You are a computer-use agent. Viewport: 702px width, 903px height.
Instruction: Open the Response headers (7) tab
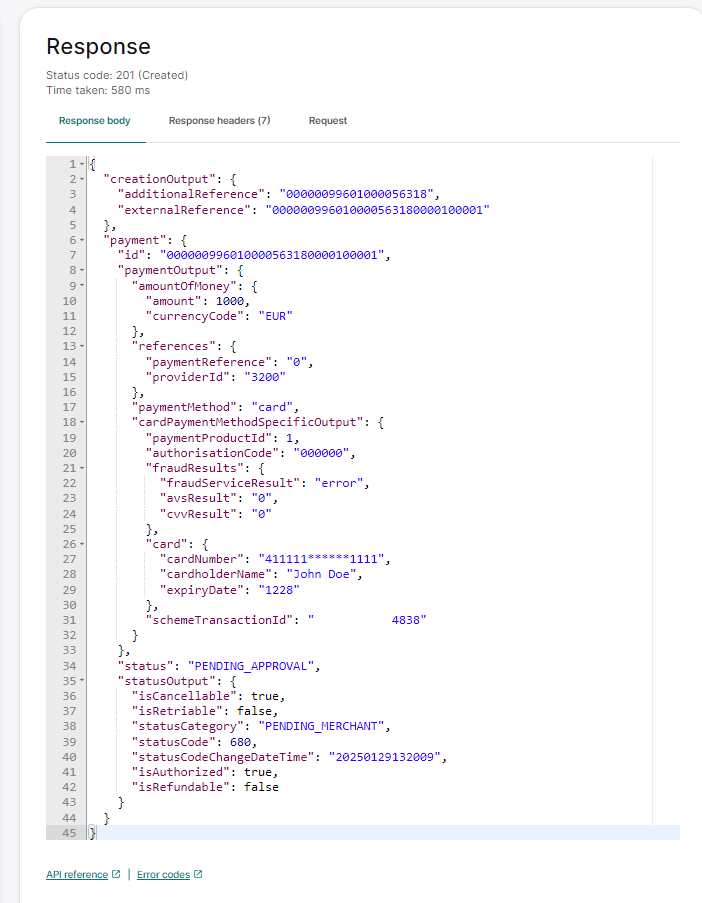click(219, 121)
